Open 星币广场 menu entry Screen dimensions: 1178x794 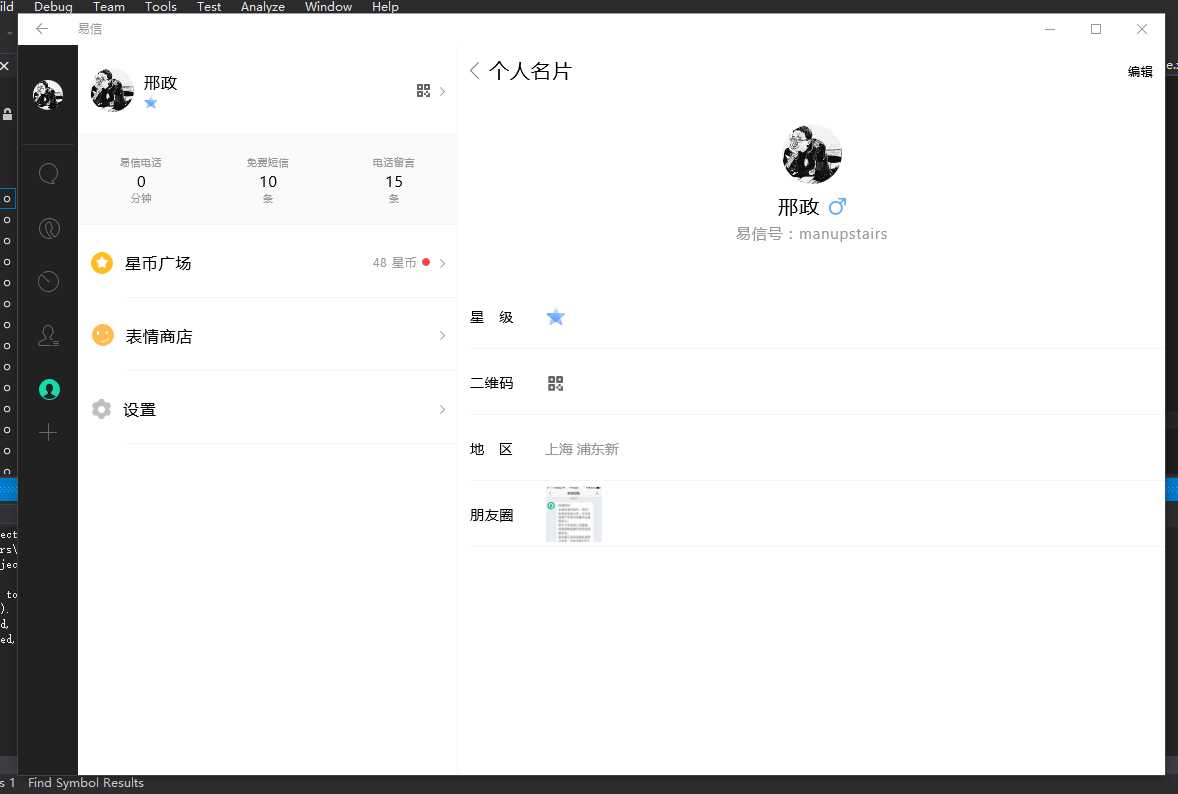[x=268, y=263]
